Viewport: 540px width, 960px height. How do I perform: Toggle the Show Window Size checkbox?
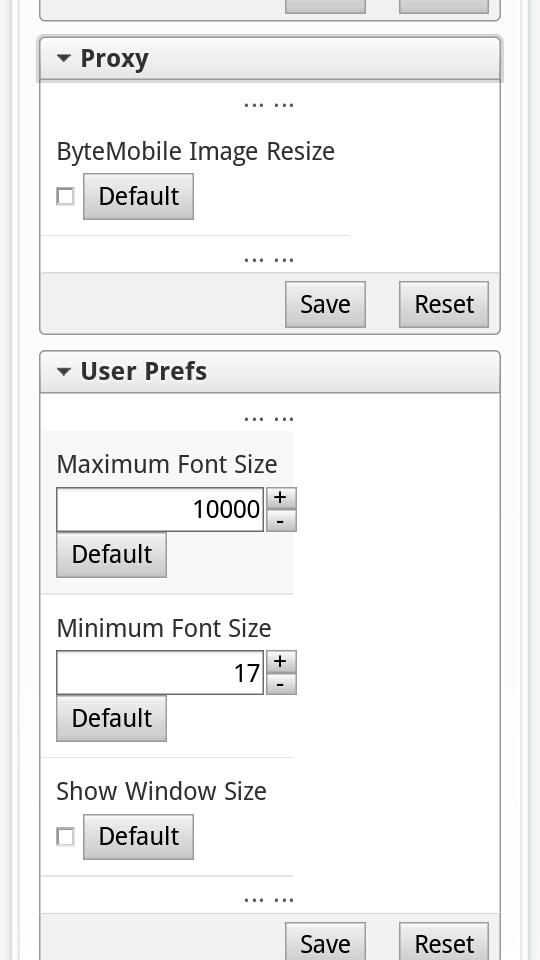[x=66, y=836]
